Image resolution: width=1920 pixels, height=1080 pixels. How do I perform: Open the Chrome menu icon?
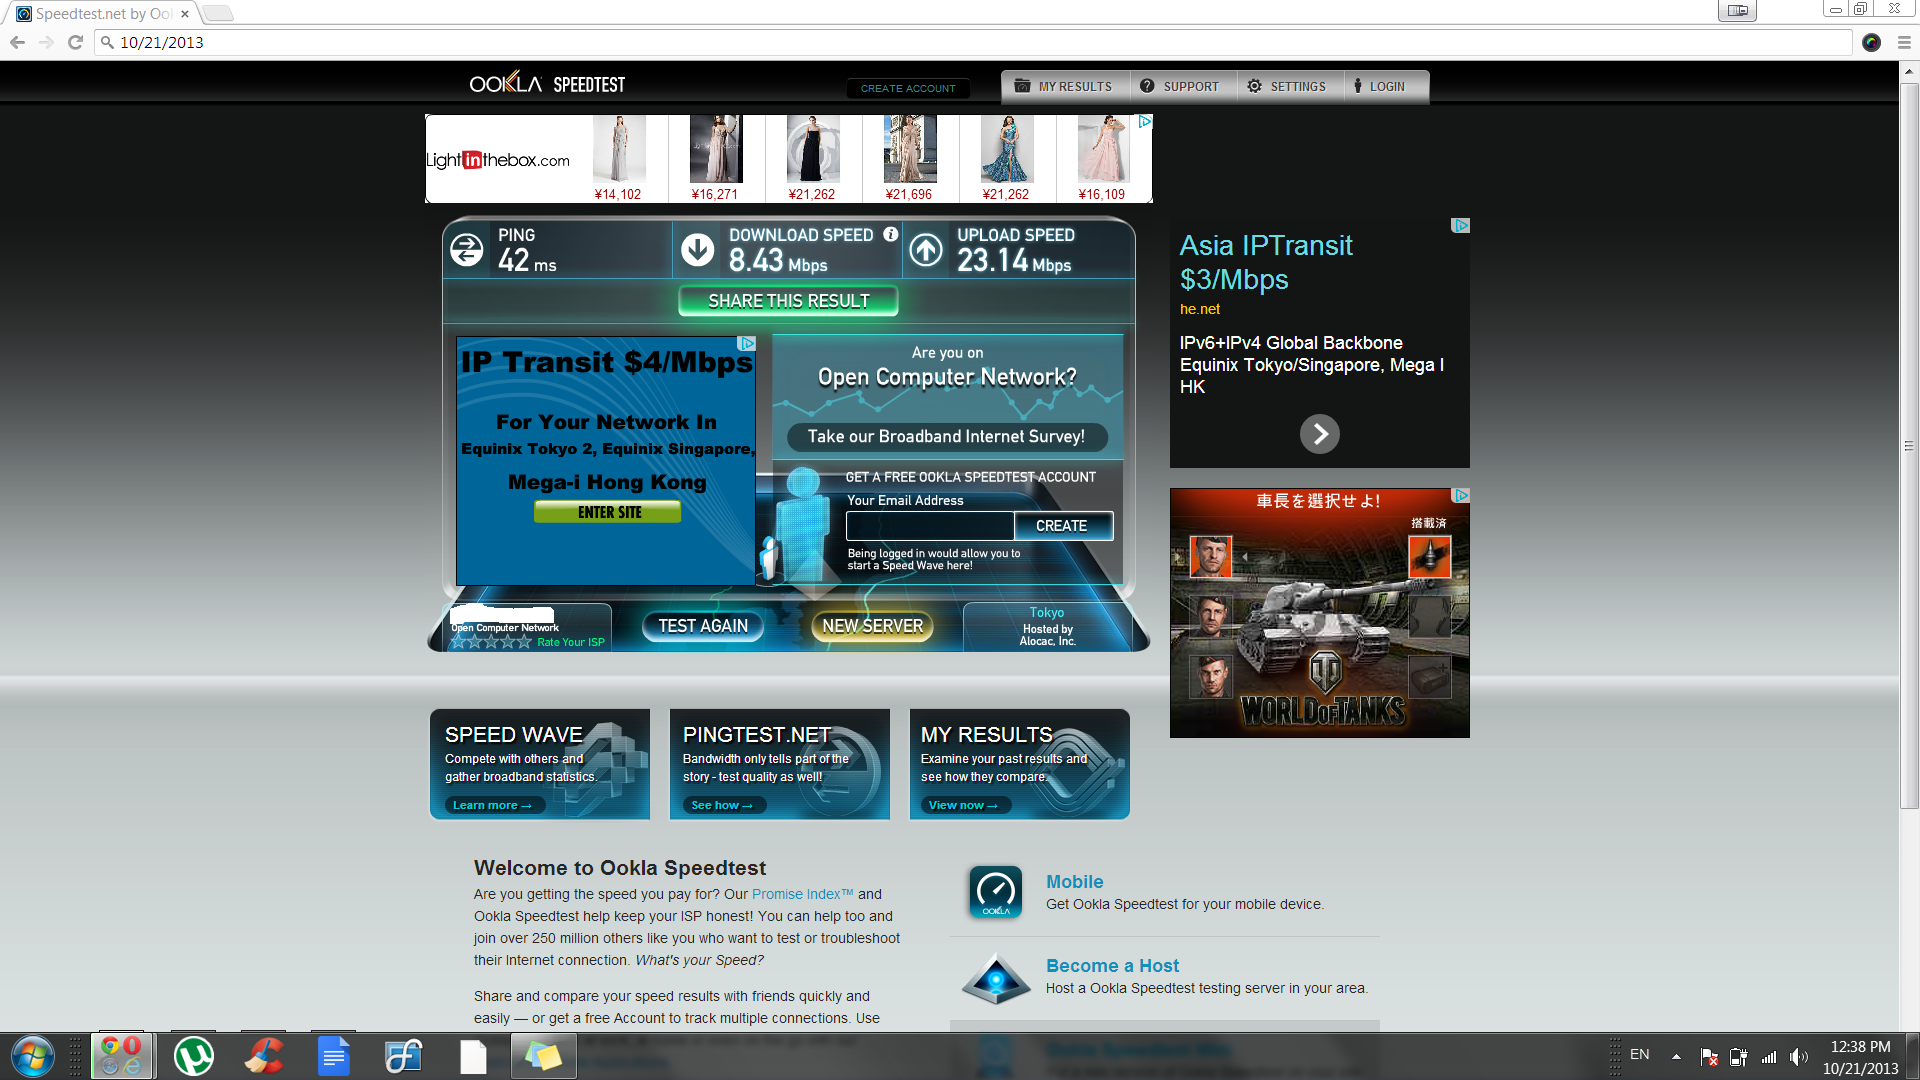tap(1904, 42)
